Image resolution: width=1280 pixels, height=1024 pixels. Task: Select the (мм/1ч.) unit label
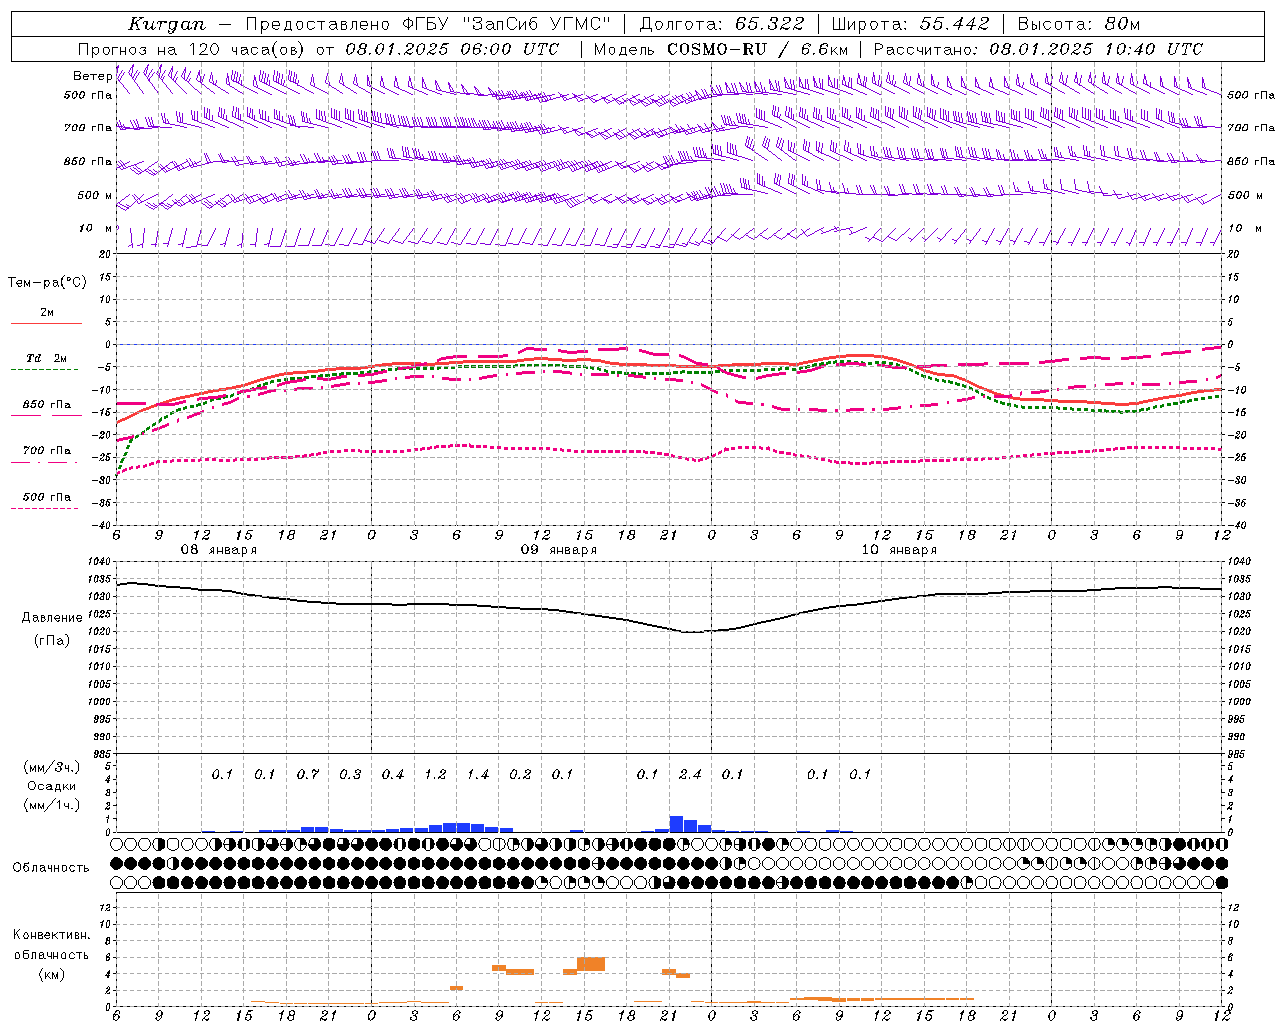[x=51, y=805]
